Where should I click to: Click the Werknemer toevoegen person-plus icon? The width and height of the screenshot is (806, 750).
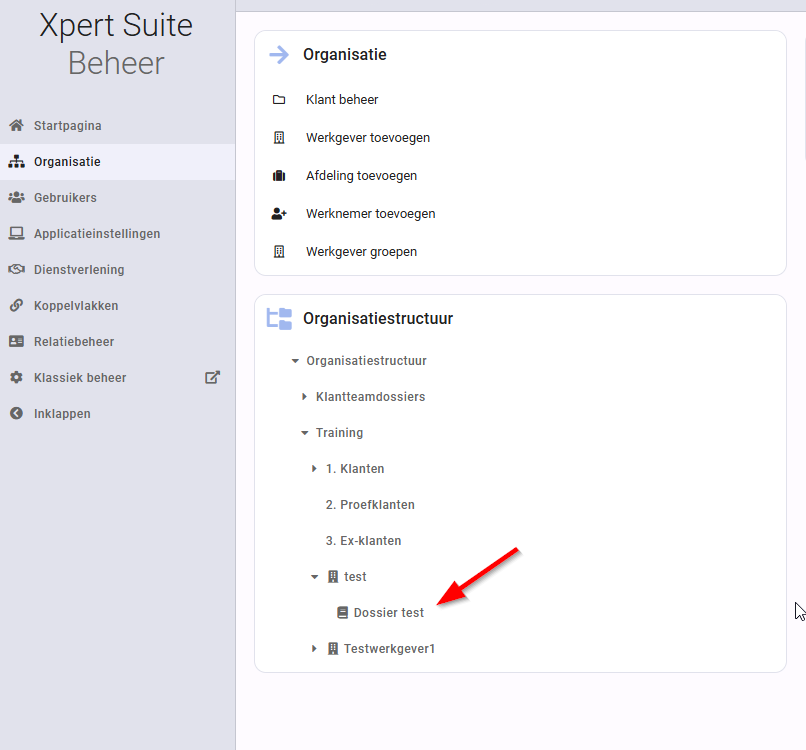(x=279, y=213)
